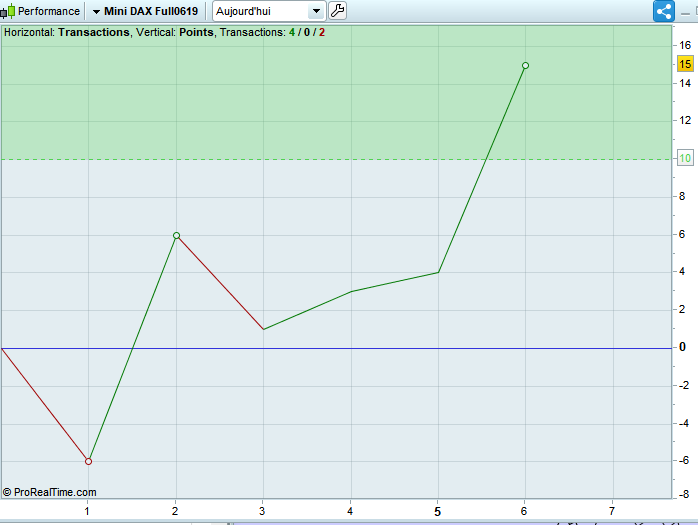Select the red data point at transaction 1
This screenshot has width=698, height=525.
pyautogui.click(x=88, y=461)
